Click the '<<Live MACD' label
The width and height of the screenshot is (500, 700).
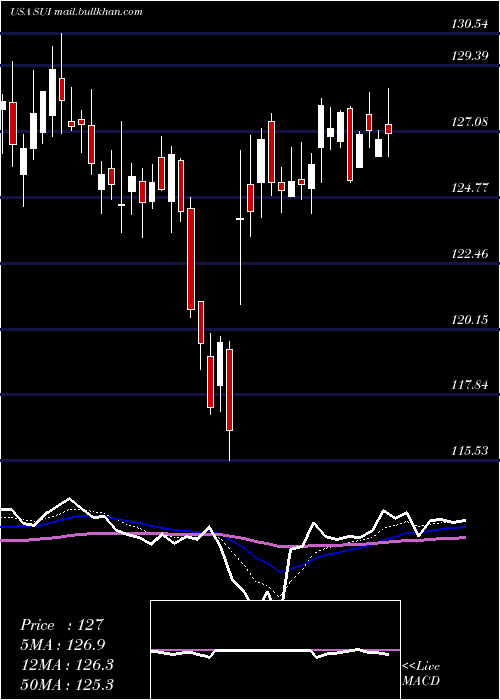click(x=421, y=673)
